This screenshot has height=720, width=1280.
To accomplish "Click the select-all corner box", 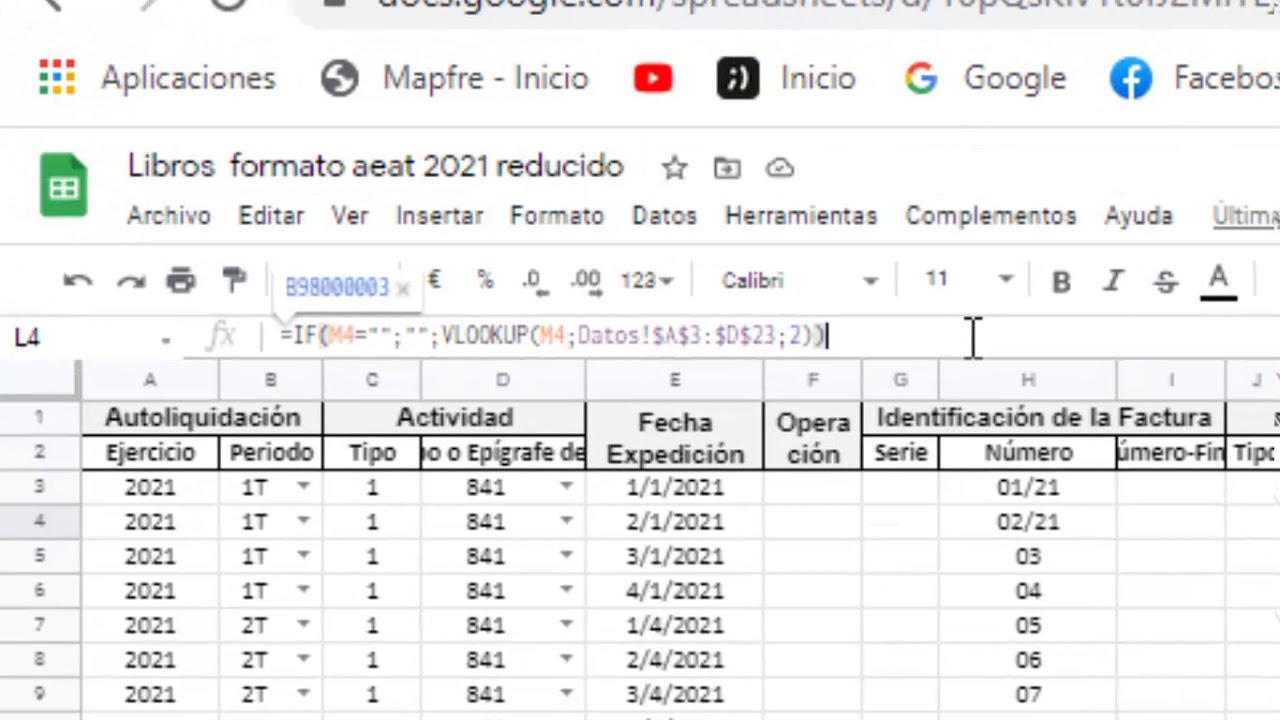I will 40,380.
